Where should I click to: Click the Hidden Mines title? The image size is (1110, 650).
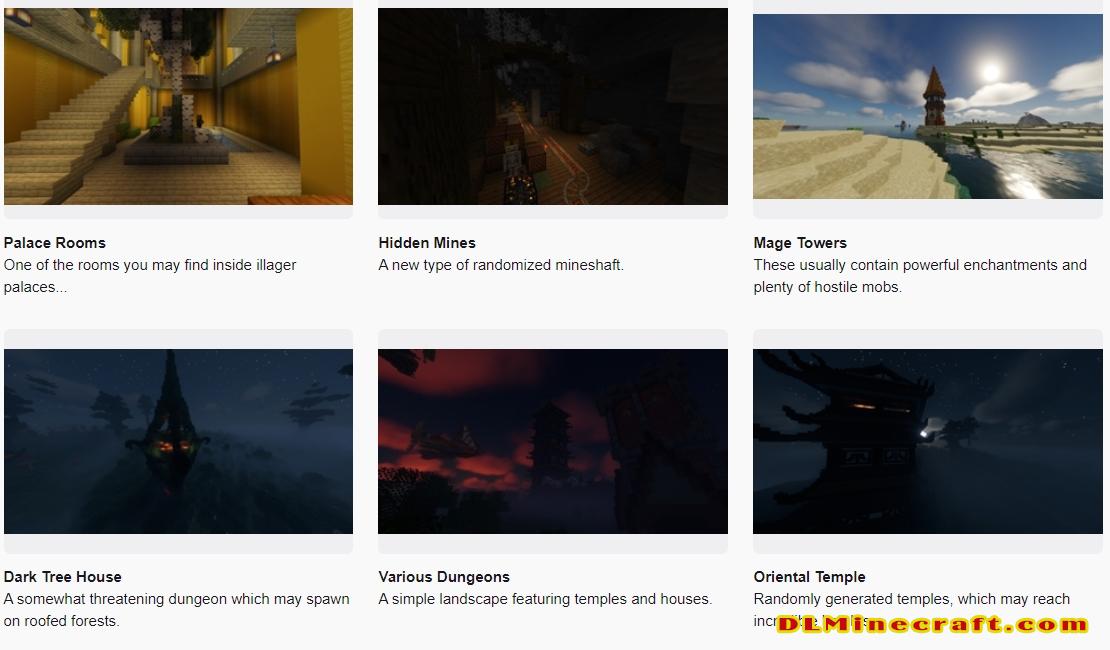(427, 243)
